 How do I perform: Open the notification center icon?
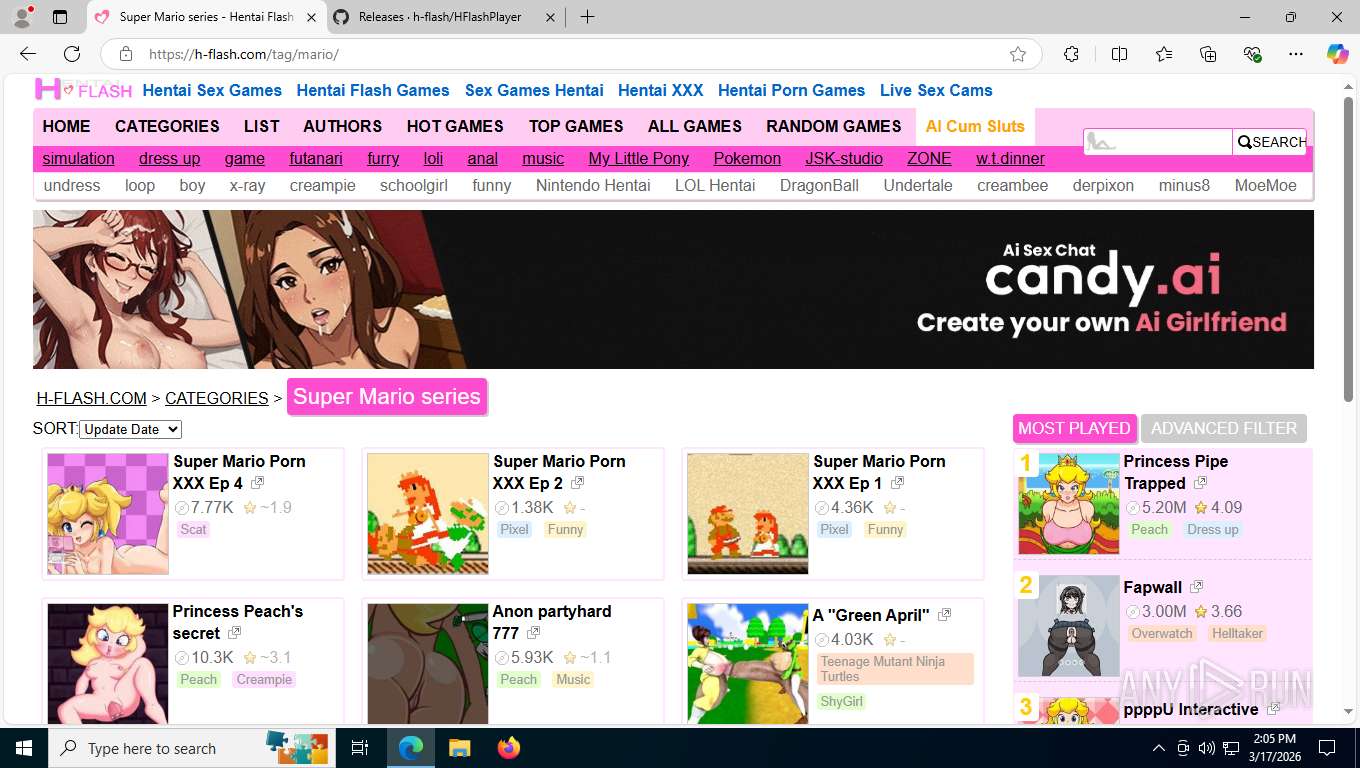tap(1327, 748)
